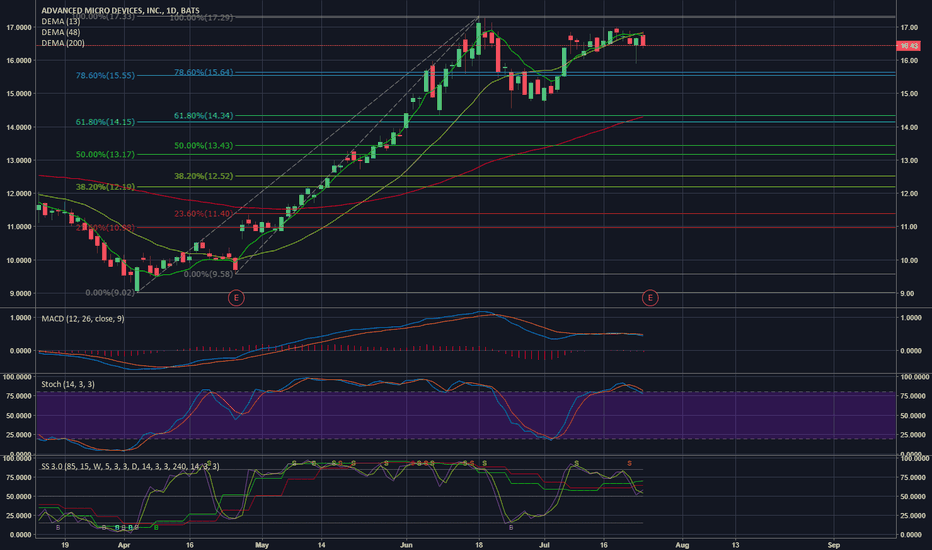Click May on the date axis
Screen dimensions: 932x550
262,545
